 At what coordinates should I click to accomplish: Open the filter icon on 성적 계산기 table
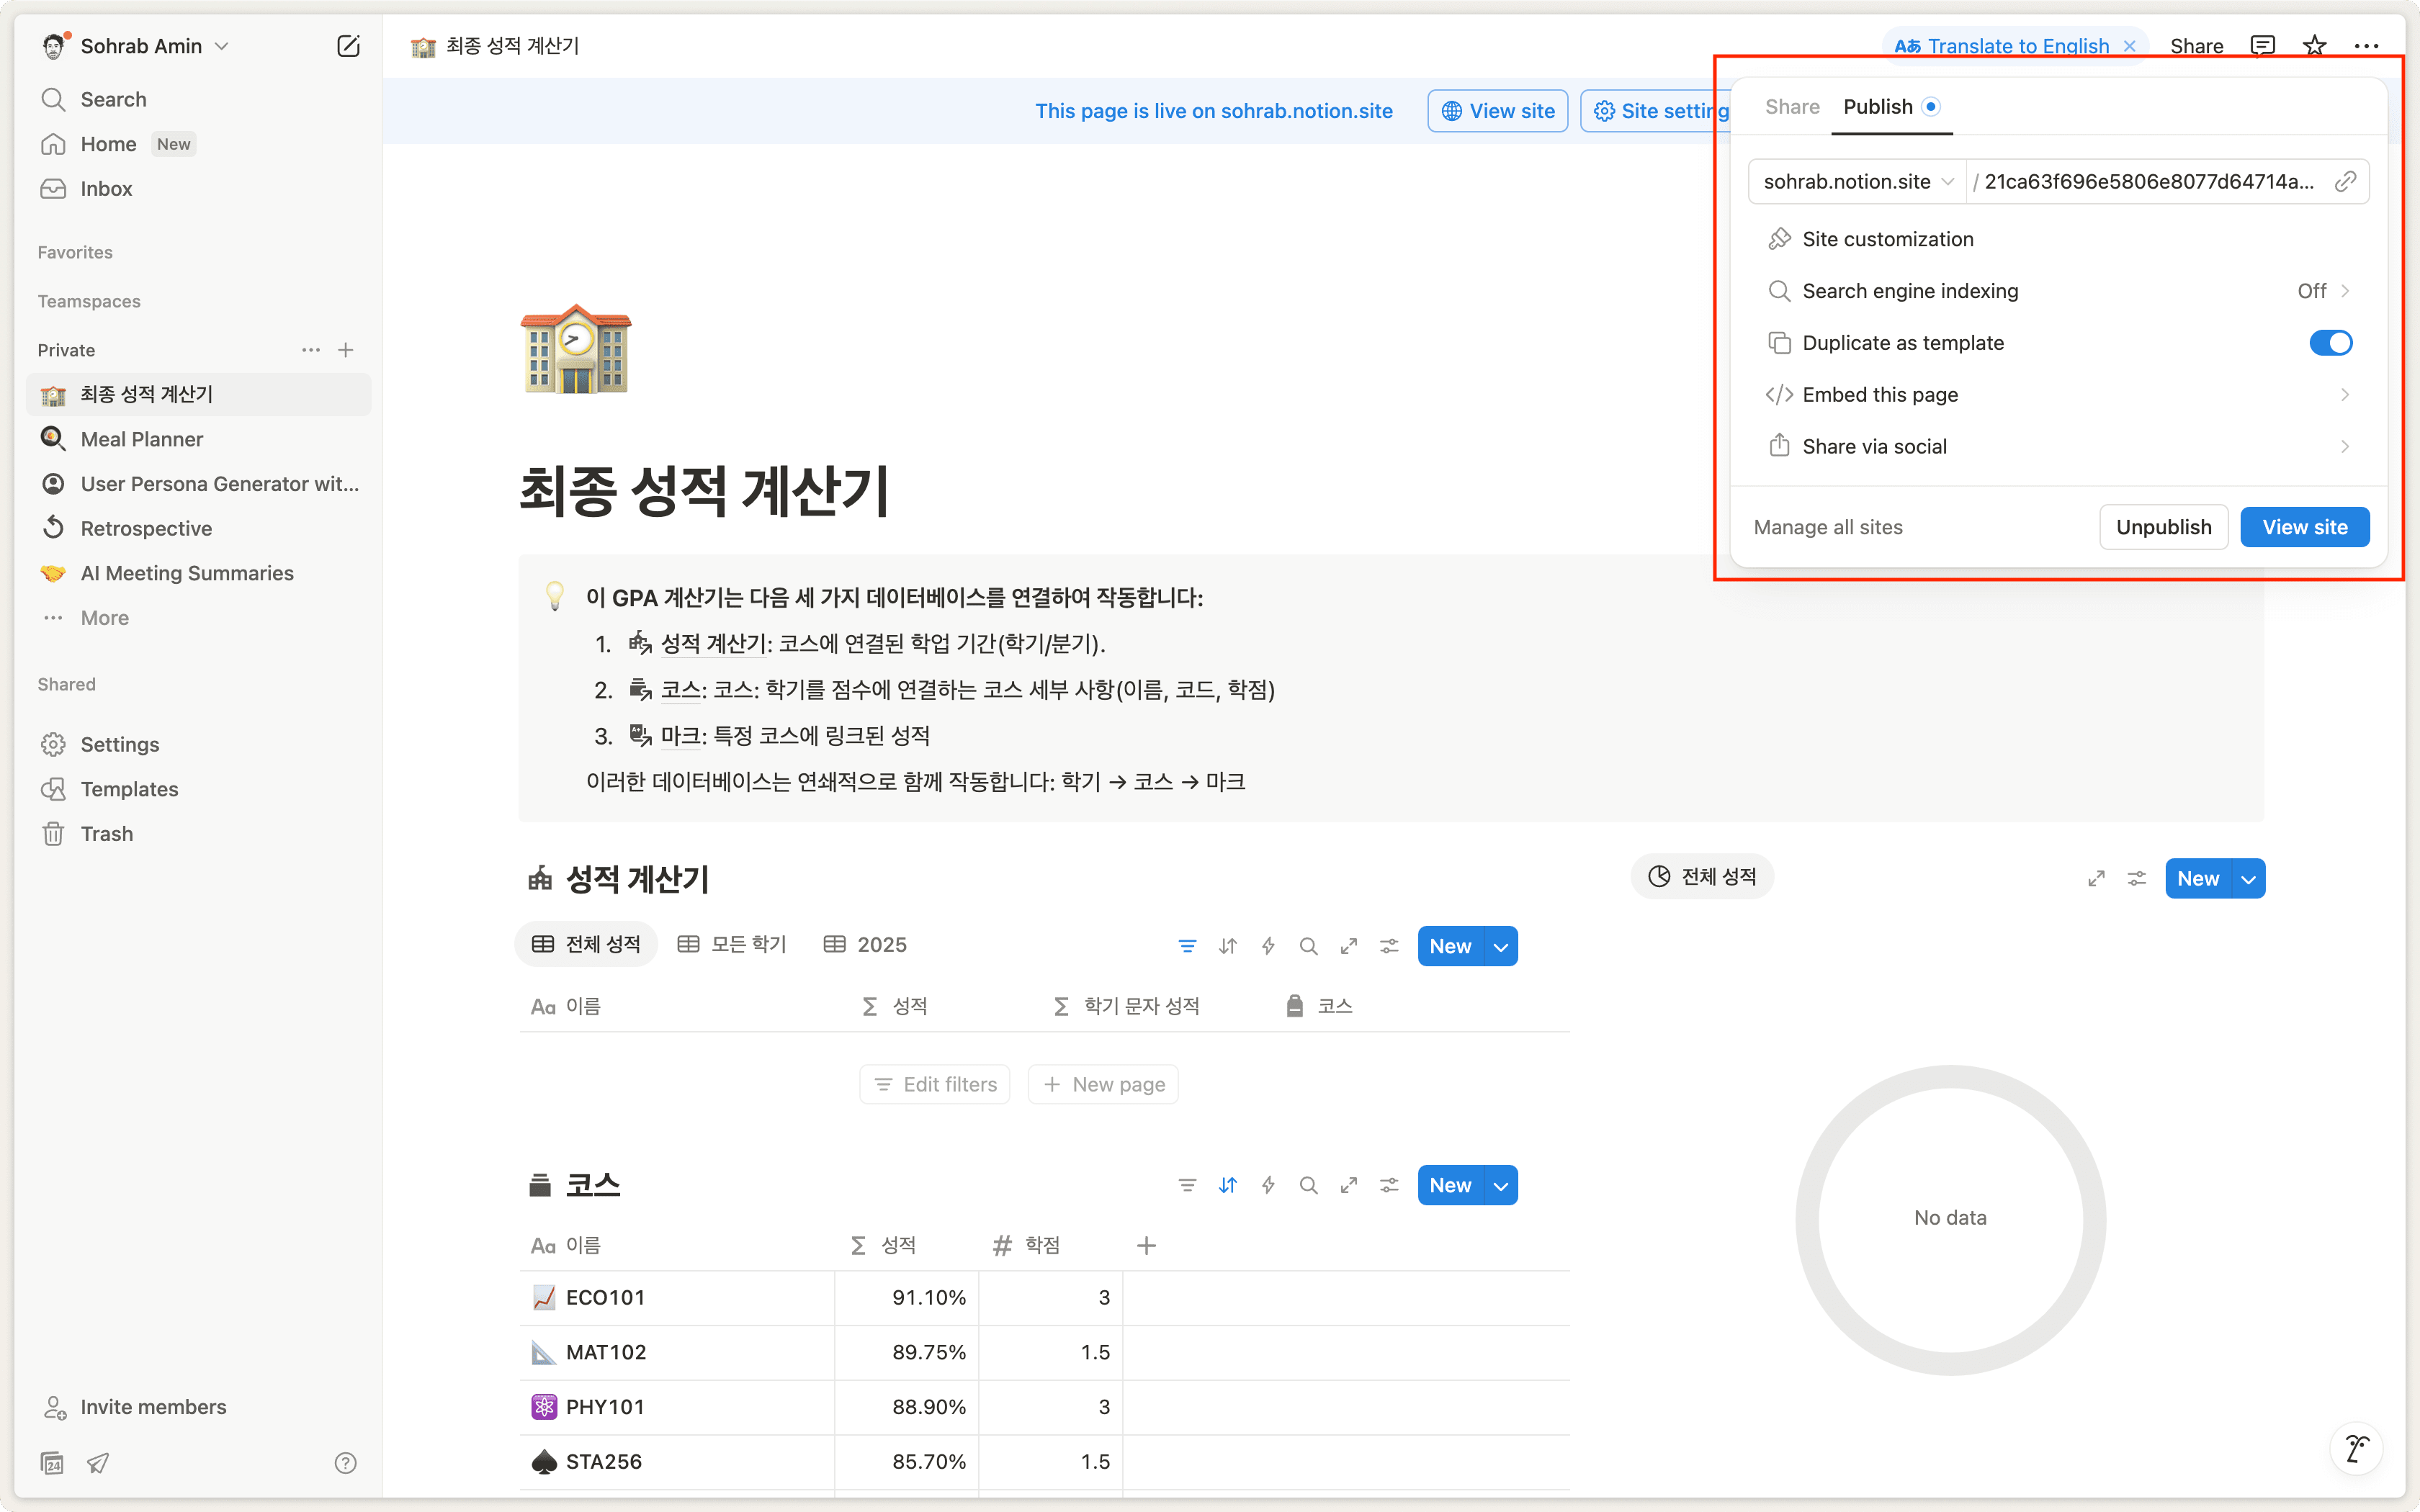pyautogui.click(x=1187, y=945)
